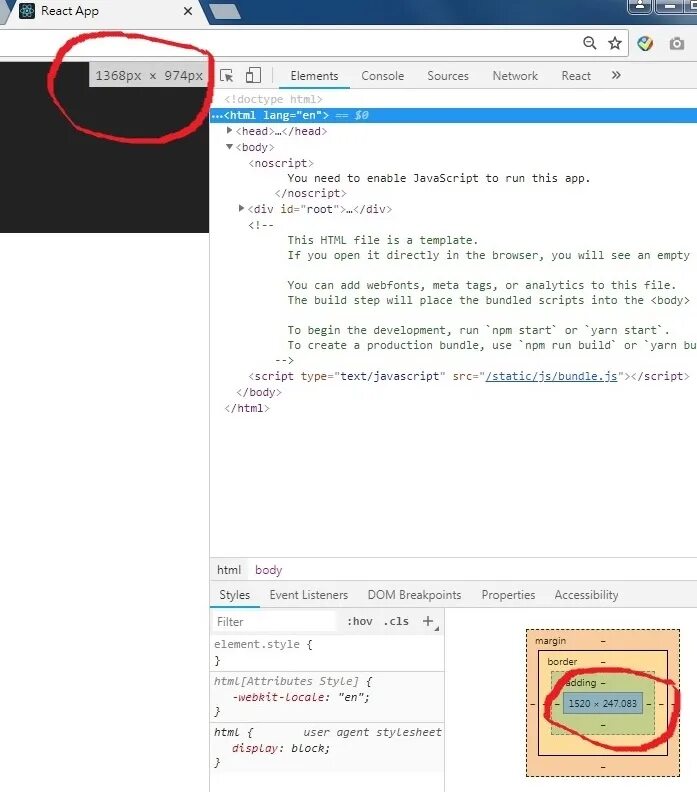The width and height of the screenshot is (697, 792).
Task: Switch to the Accessibility tab
Action: point(586,595)
